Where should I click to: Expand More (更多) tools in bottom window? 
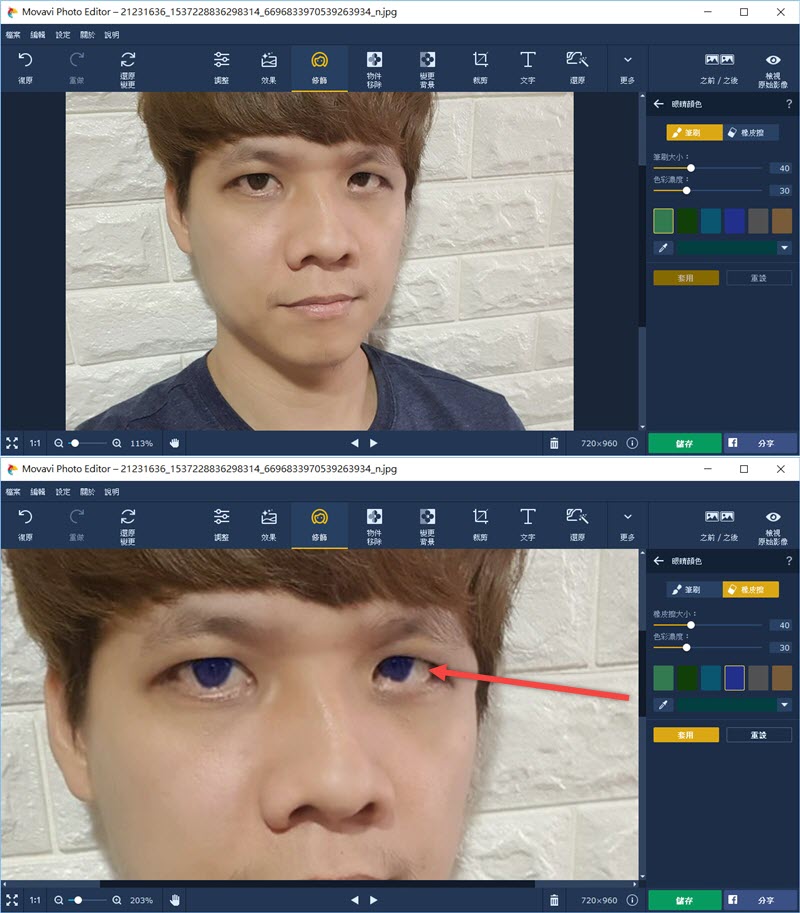click(x=627, y=525)
